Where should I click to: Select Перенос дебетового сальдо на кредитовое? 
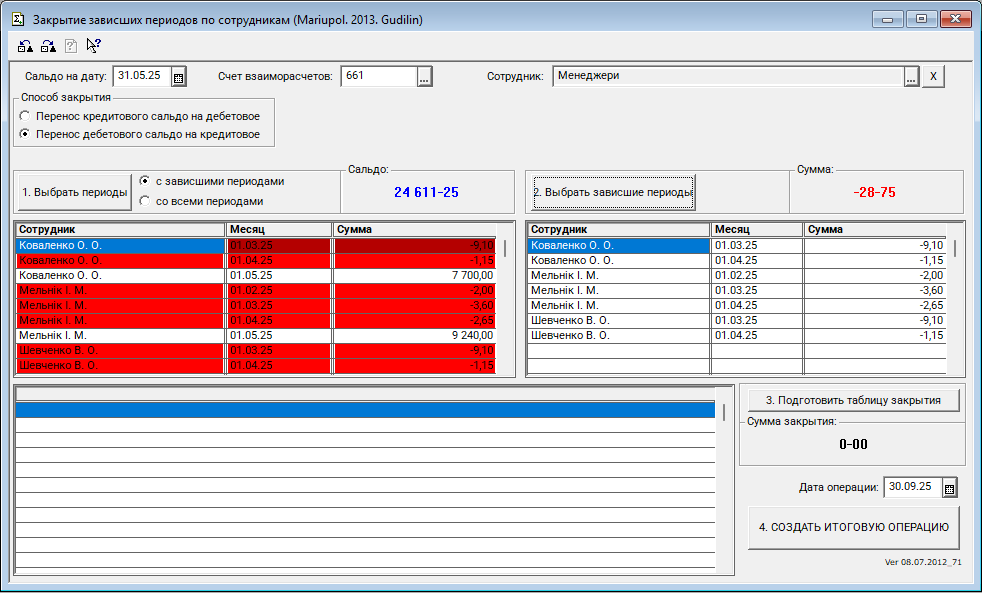point(25,134)
